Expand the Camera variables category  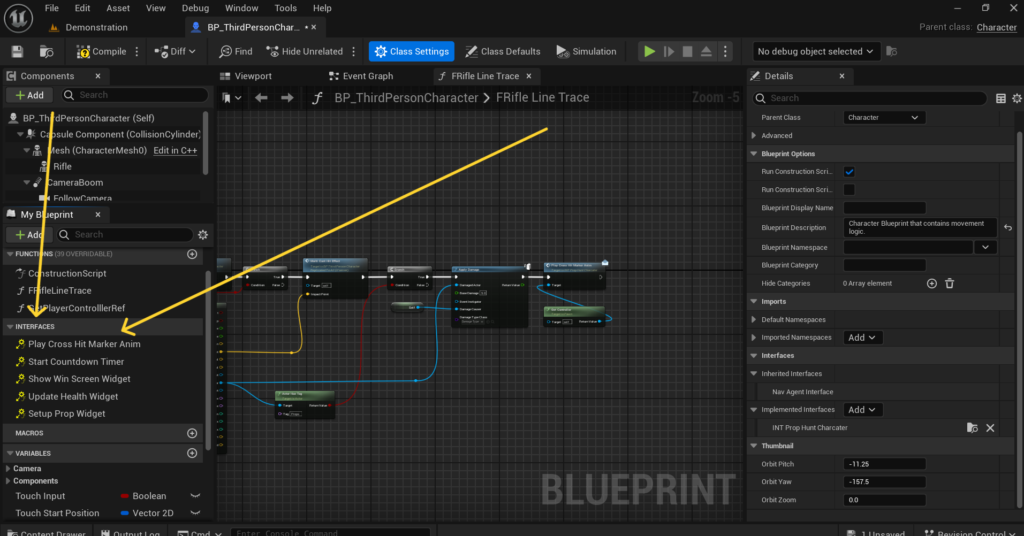pyautogui.click(x=8, y=469)
